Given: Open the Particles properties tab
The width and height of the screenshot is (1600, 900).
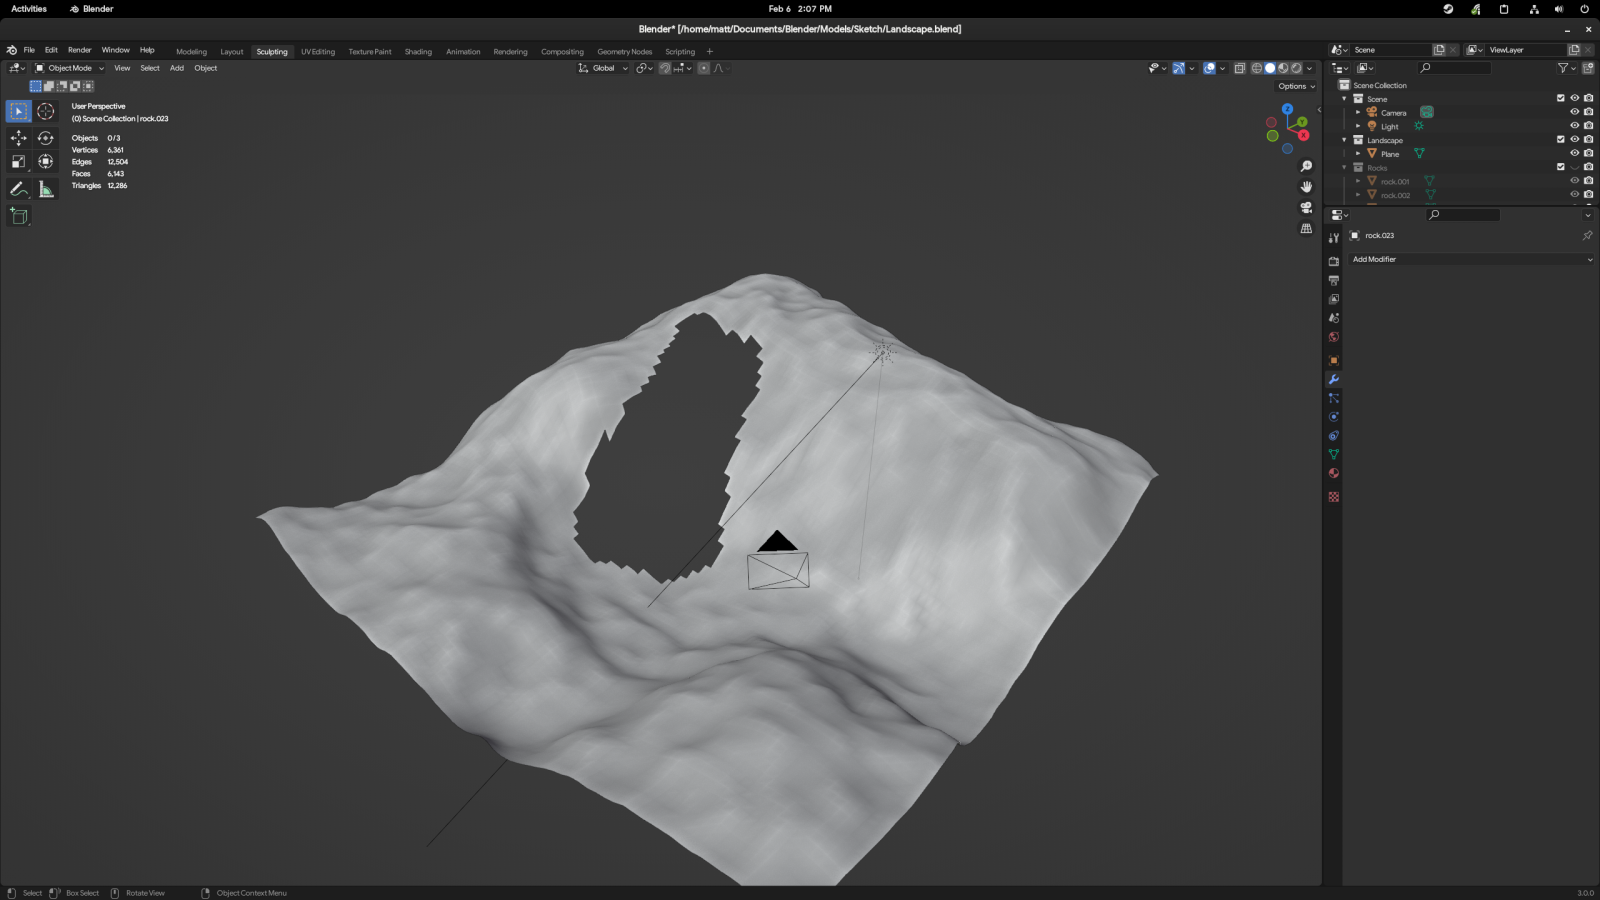Looking at the screenshot, I should (1333, 398).
